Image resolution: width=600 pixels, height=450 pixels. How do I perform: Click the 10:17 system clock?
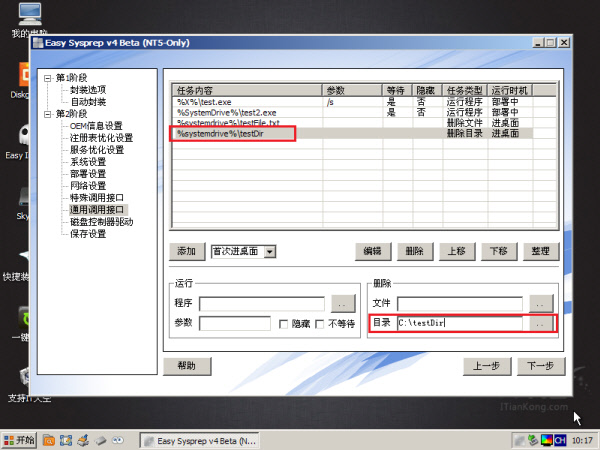(x=582, y=441)
